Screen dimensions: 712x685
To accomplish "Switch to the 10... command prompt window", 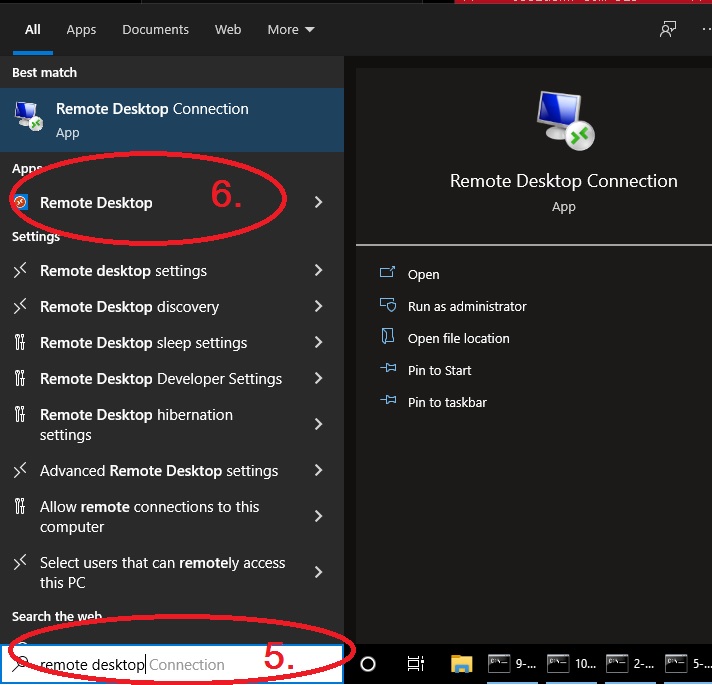I will coord(571,664).
